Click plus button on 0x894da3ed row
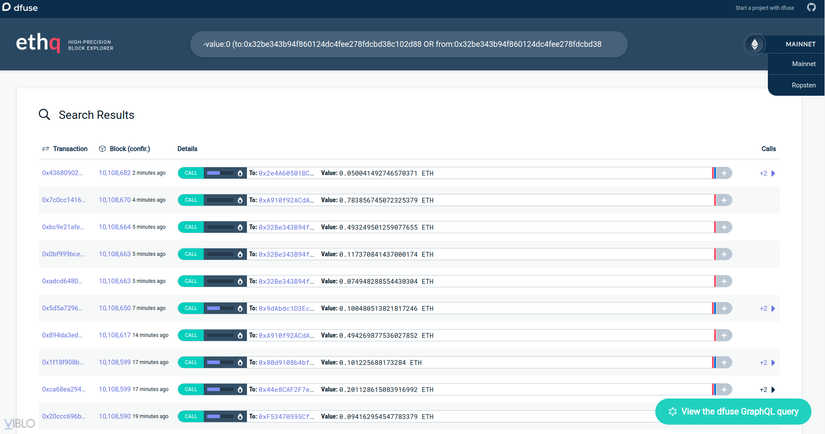Image resolution: width=825 pixels, height=434 pixels. pyautogui.click(x=724, y=335)
